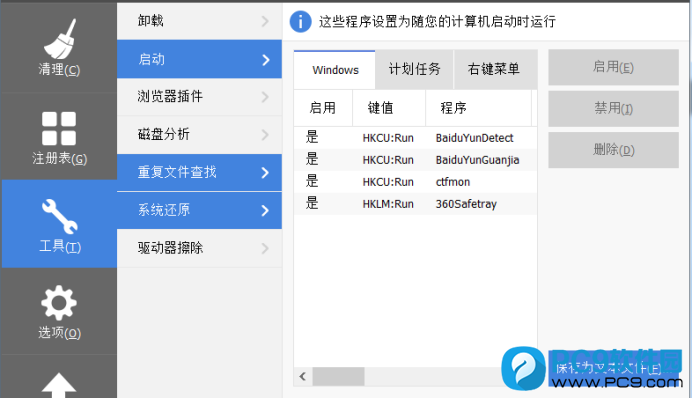The width and height of the screenshot is (692, 398).
Task: Select the 注册表 registry grid icon
Action: tap(59, 128)
